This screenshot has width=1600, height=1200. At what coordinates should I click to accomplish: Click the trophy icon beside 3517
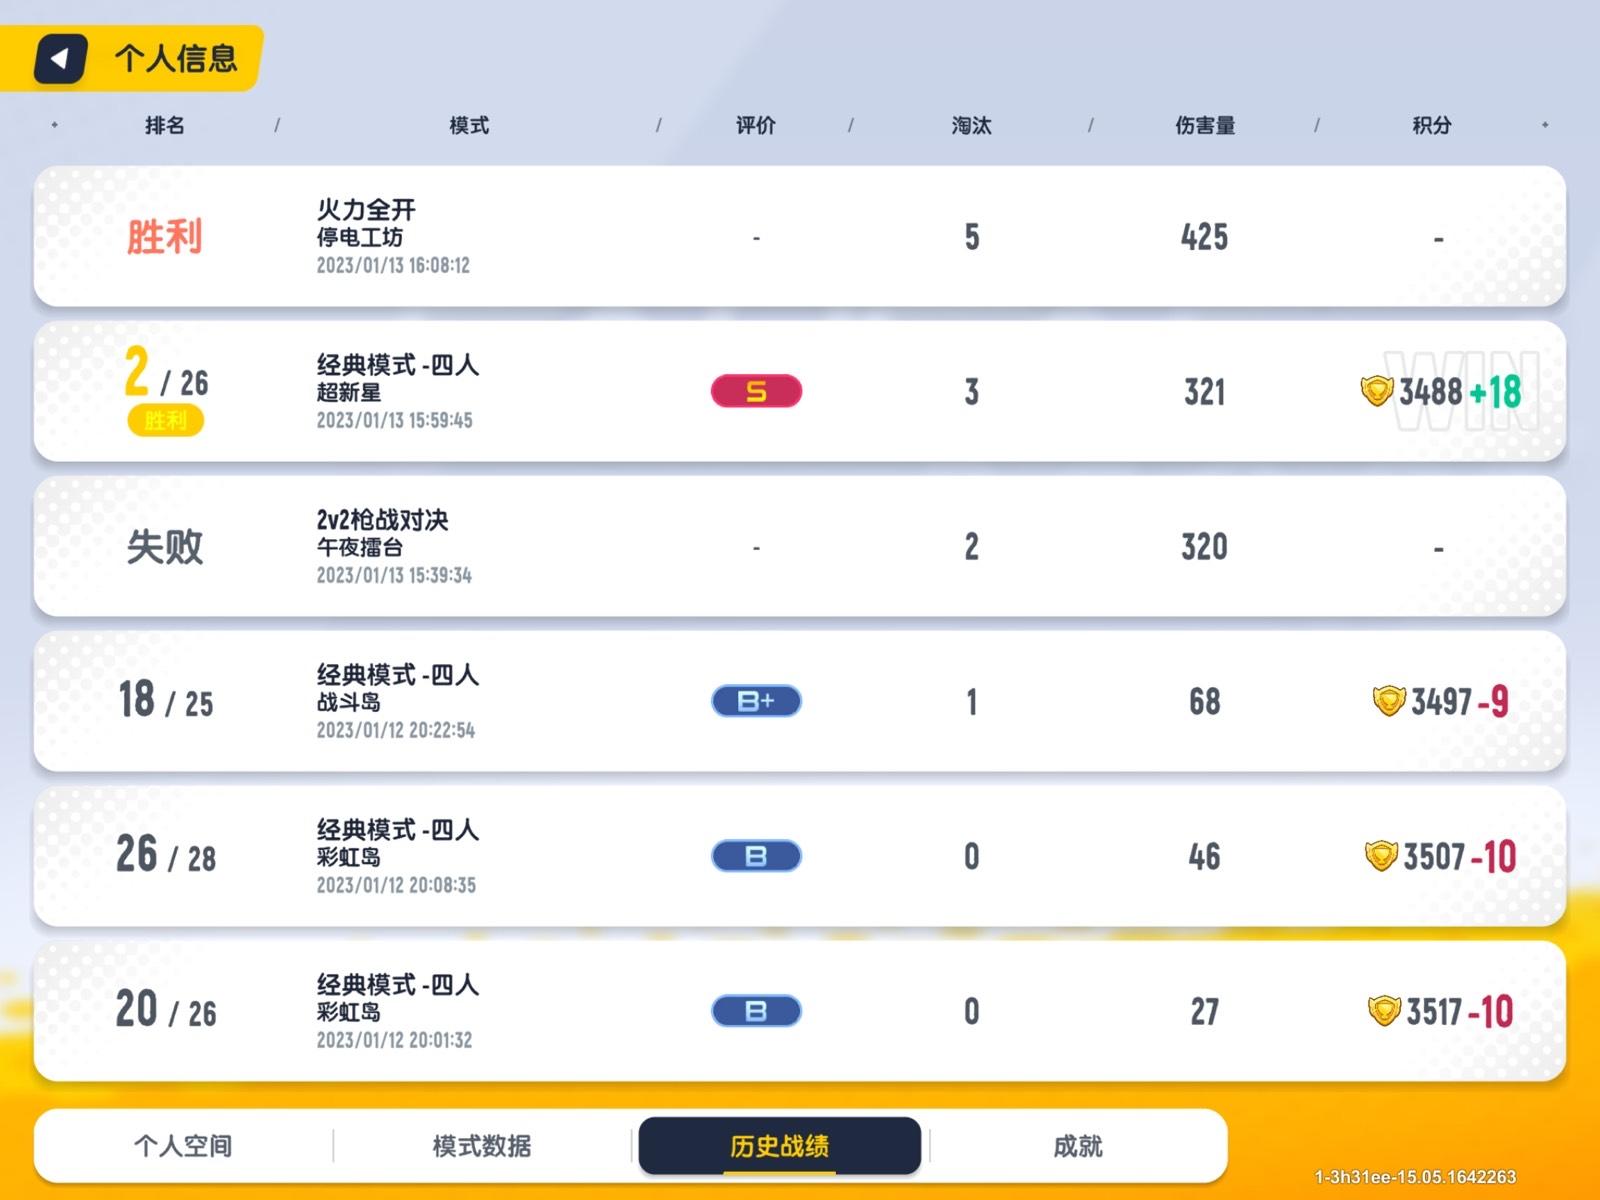(x=1384, y=1011)
